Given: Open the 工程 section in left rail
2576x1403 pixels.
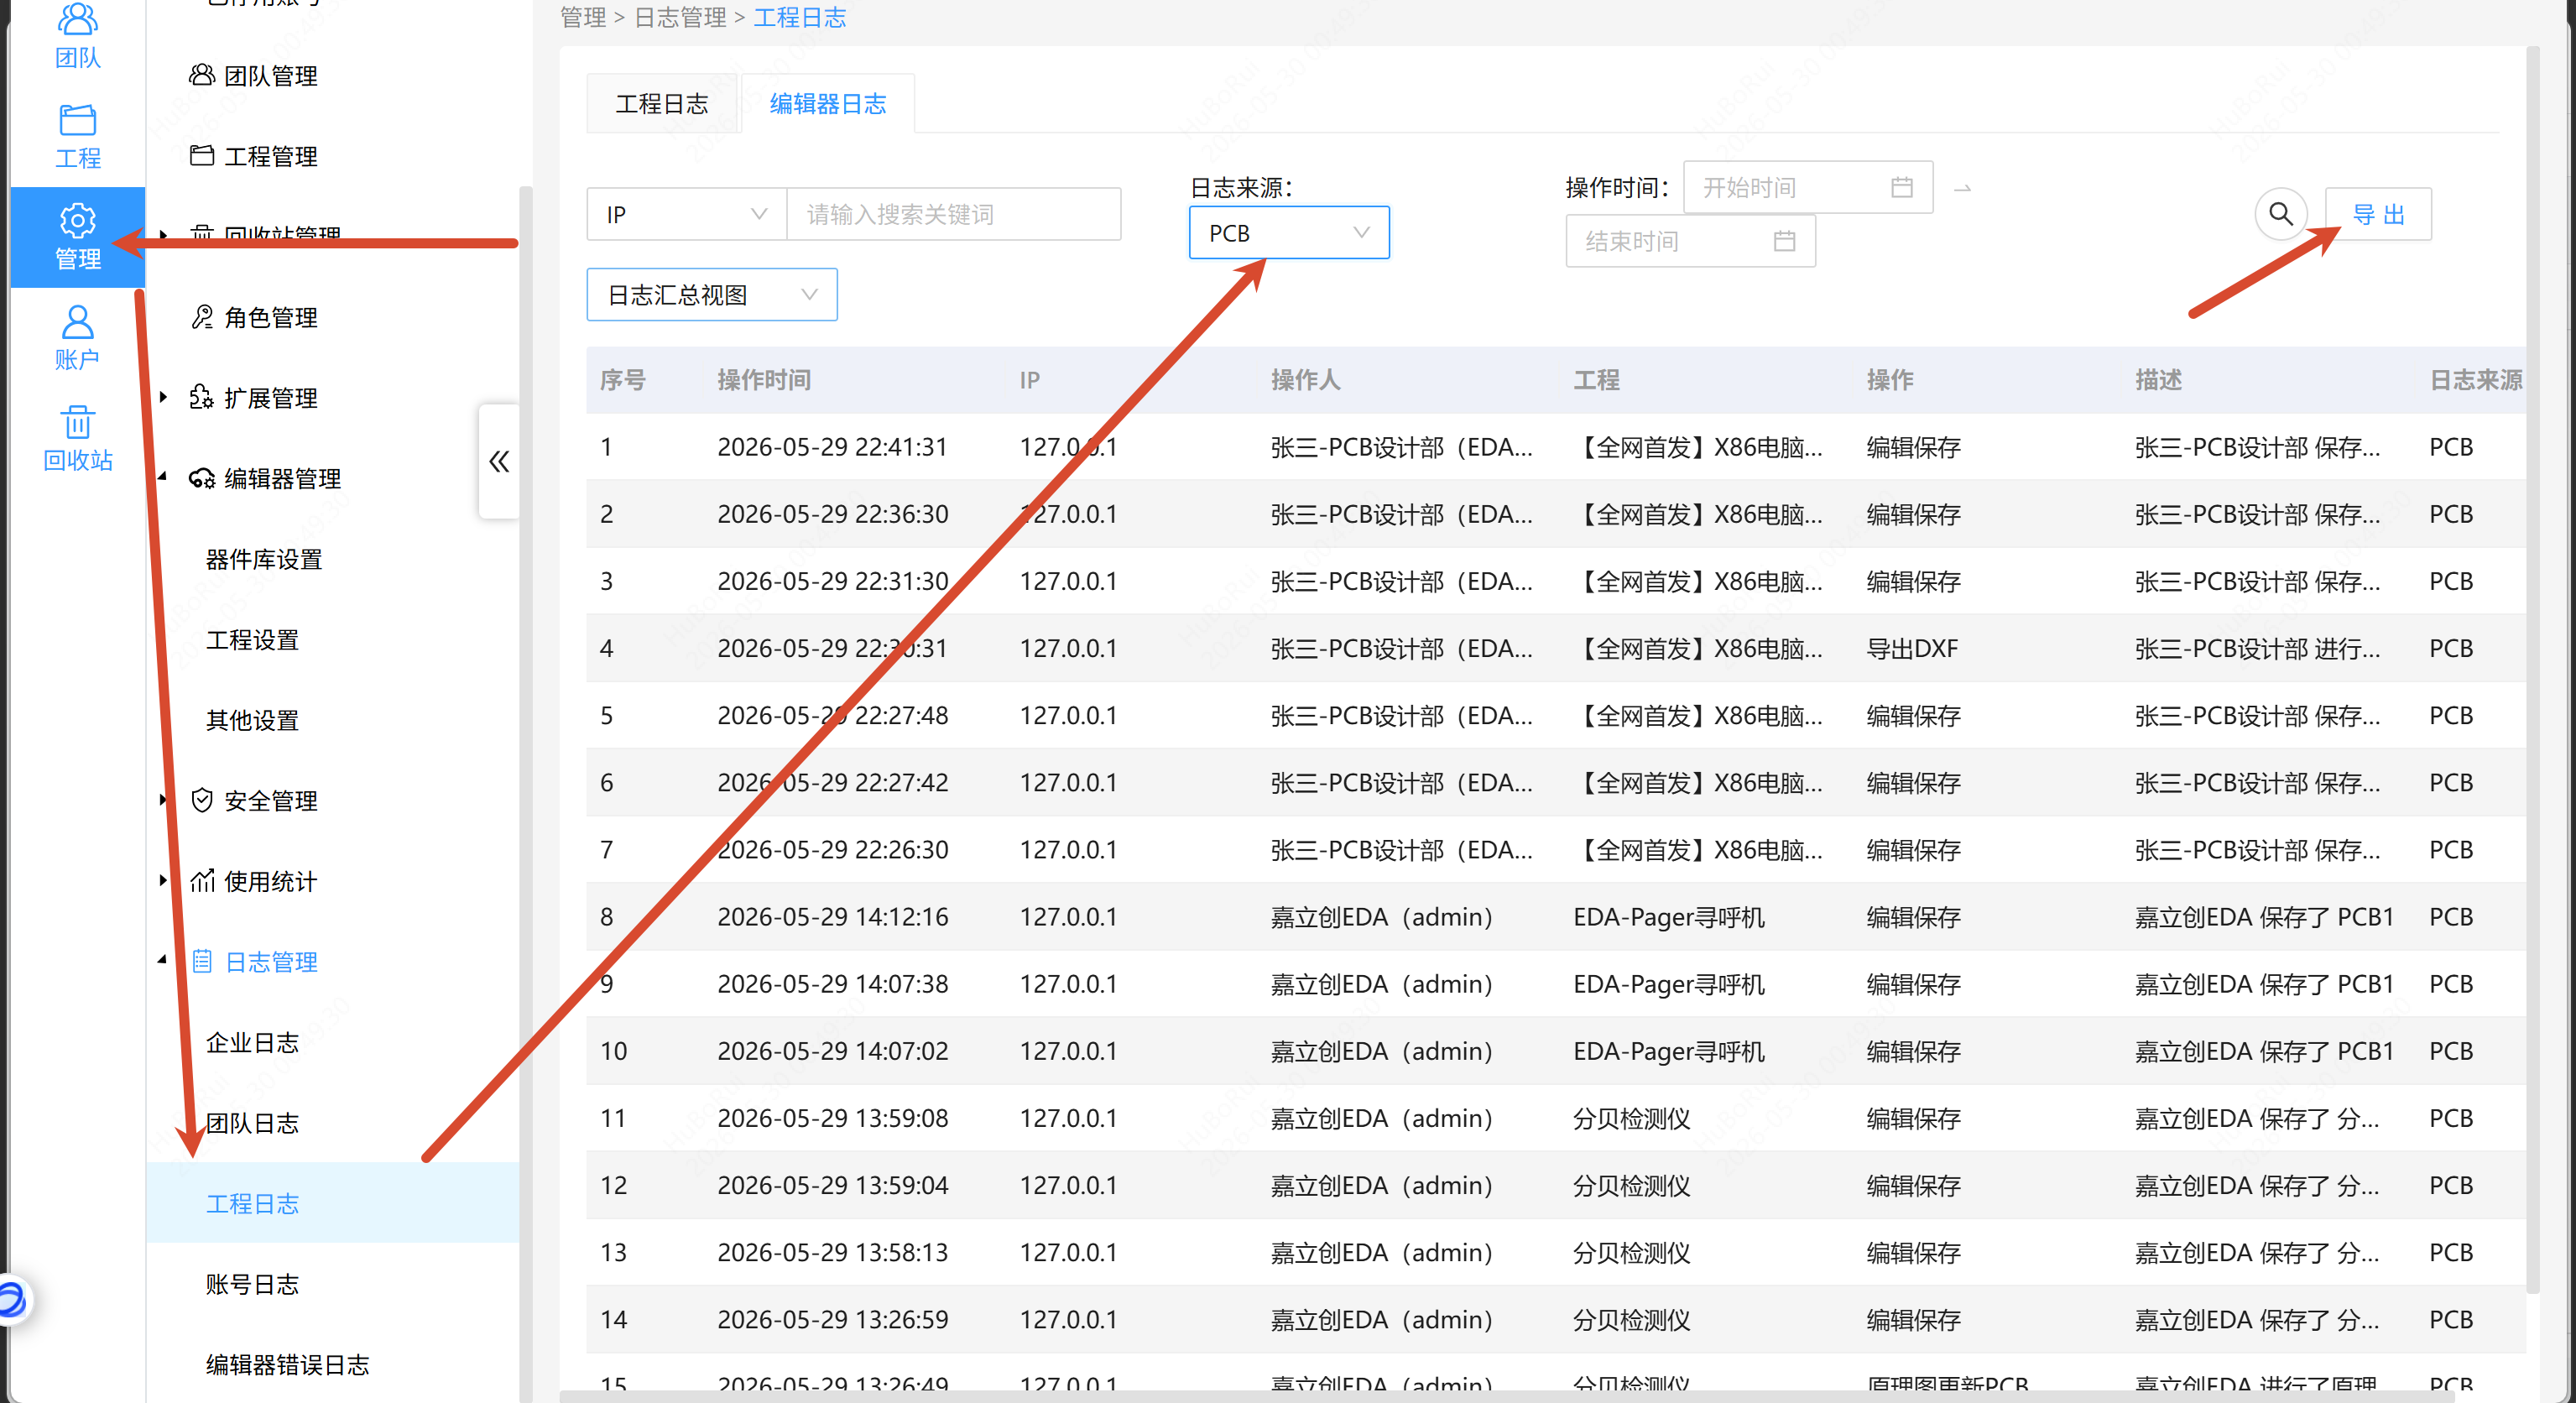Looking at the screenshot, I should pyautogui.click(x=77, y=136).
